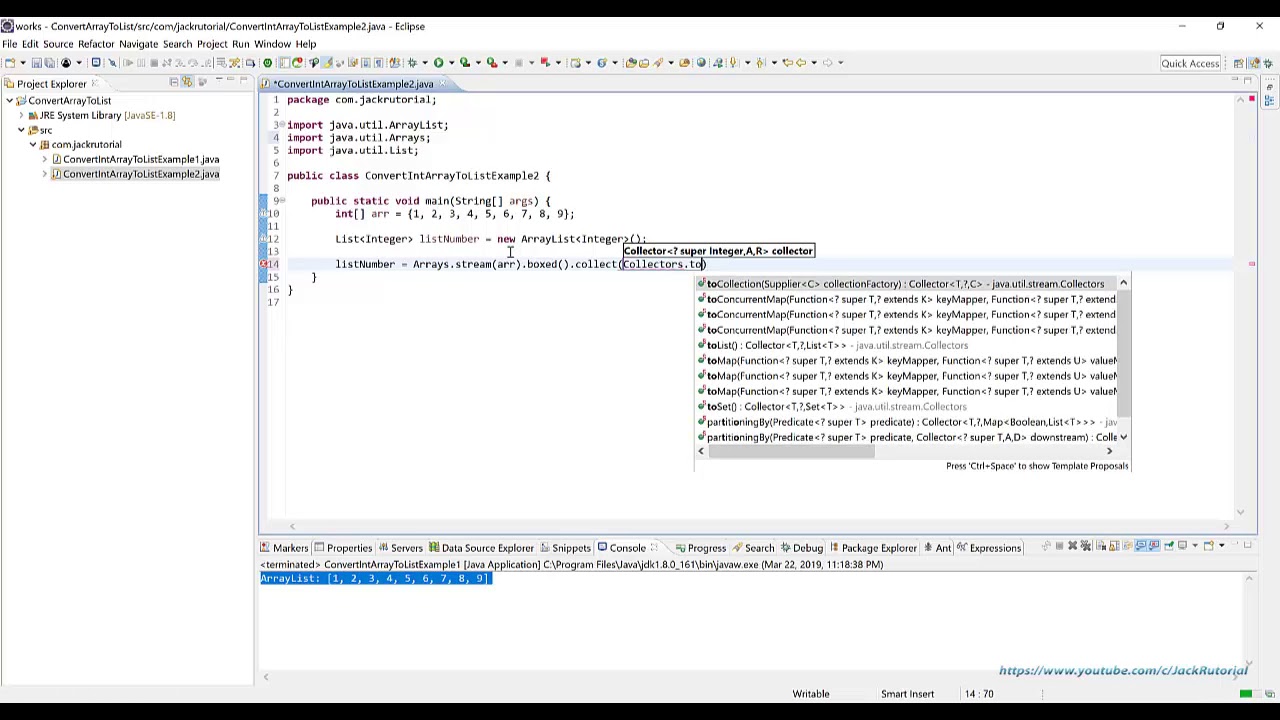Open the Refactor menu

96,44
